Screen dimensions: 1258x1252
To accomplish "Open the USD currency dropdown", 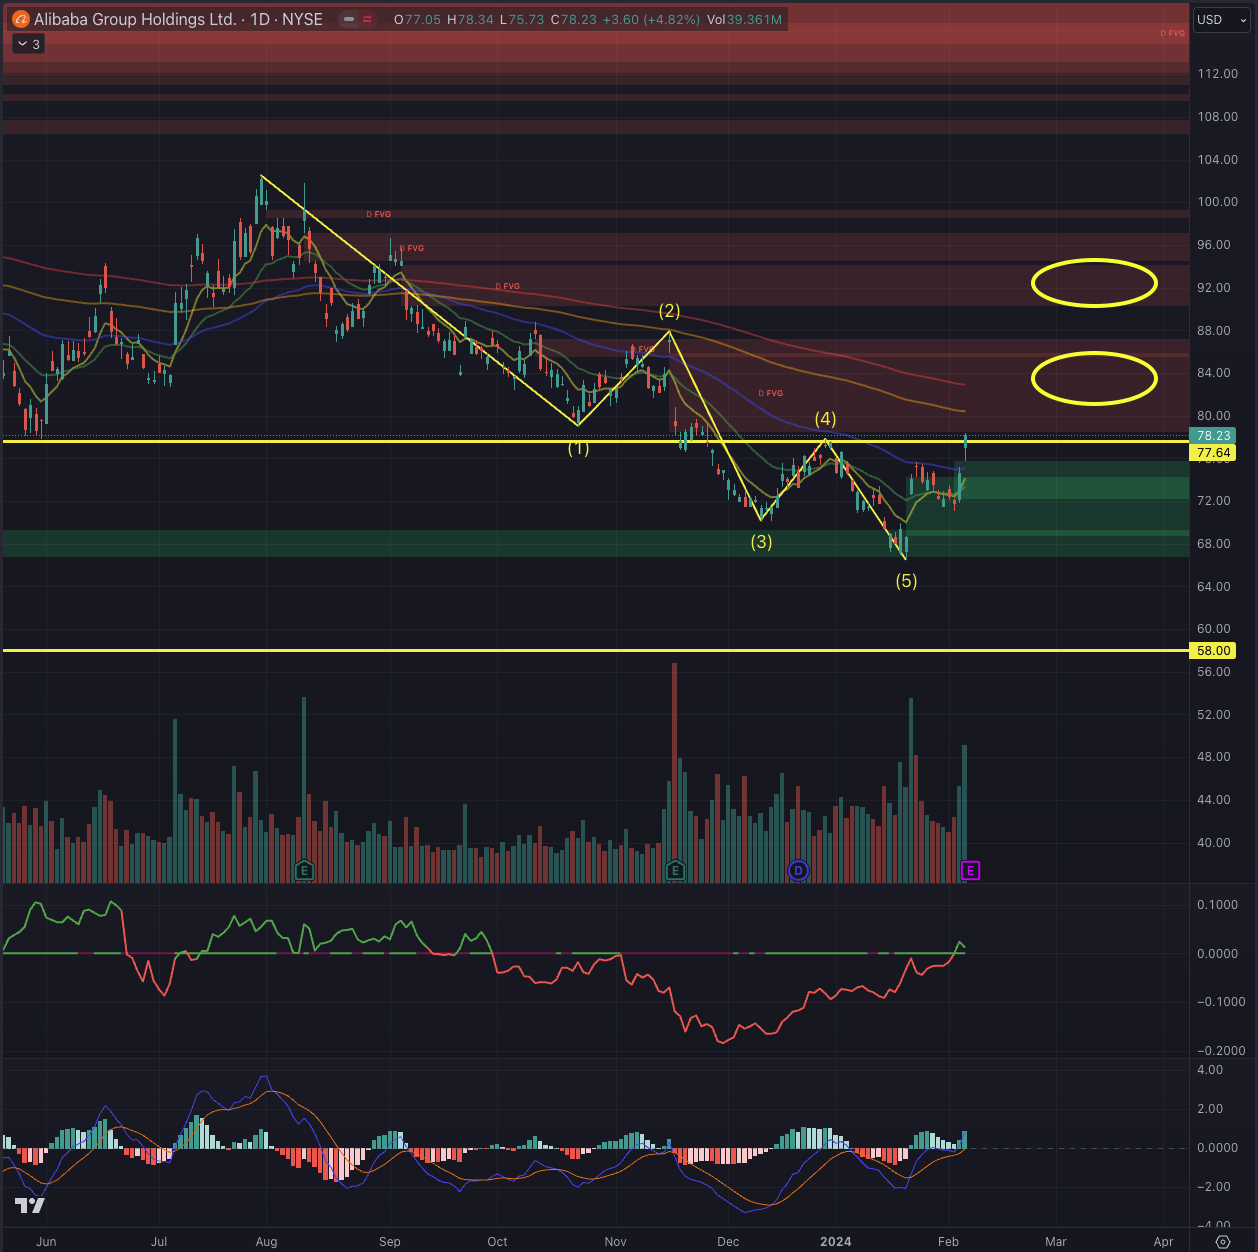I will pyautogui.click(x=1220, y=20).
